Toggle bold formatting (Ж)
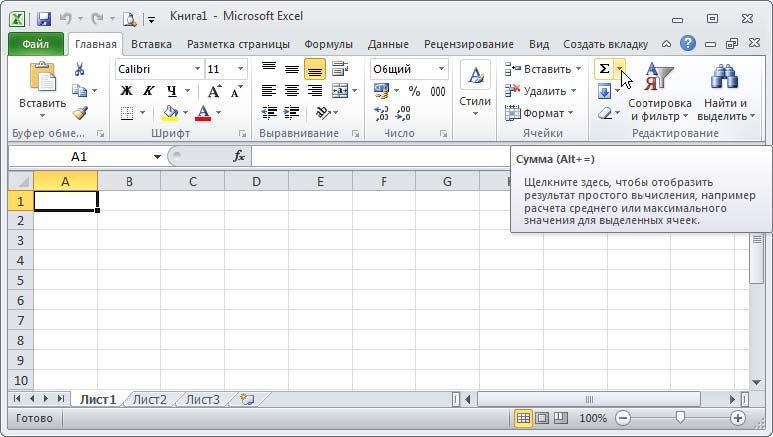The width and height of the screenshot is (773, 437). click(x=126, y=91)
